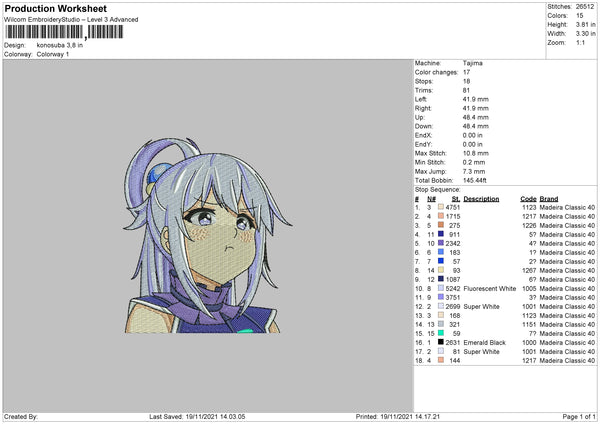Pick the beige swatch in stop row 13
The height and width of the screenshot is (424, 600).
(441, 315)
